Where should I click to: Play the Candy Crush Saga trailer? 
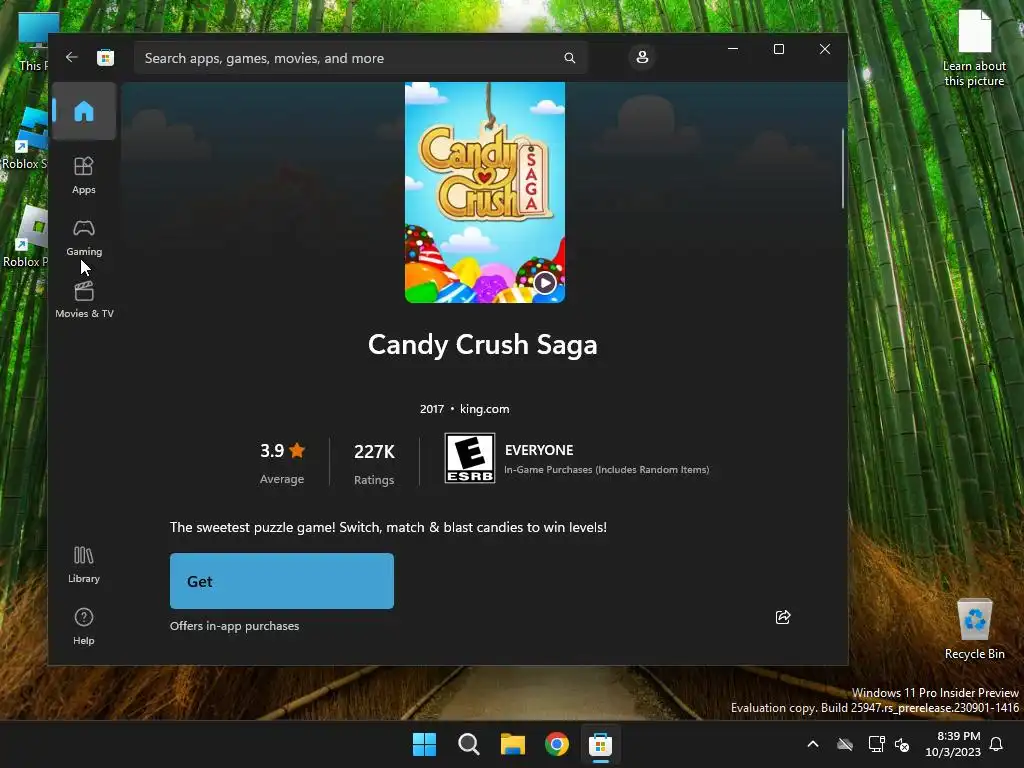pyautogui.click(x=545, y=283)
